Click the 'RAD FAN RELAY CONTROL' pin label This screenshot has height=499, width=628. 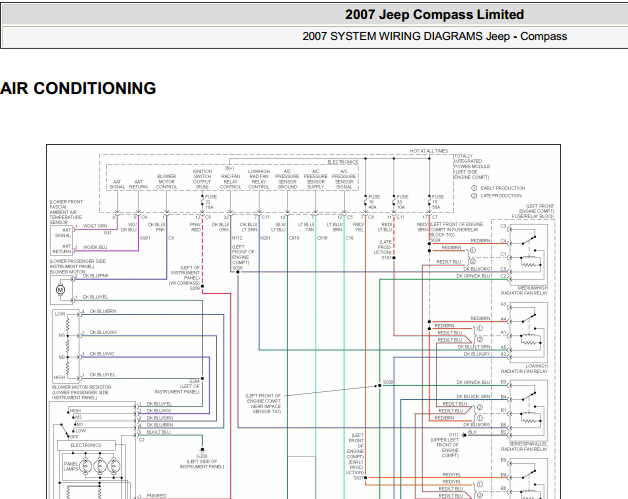tap(230, 181)
